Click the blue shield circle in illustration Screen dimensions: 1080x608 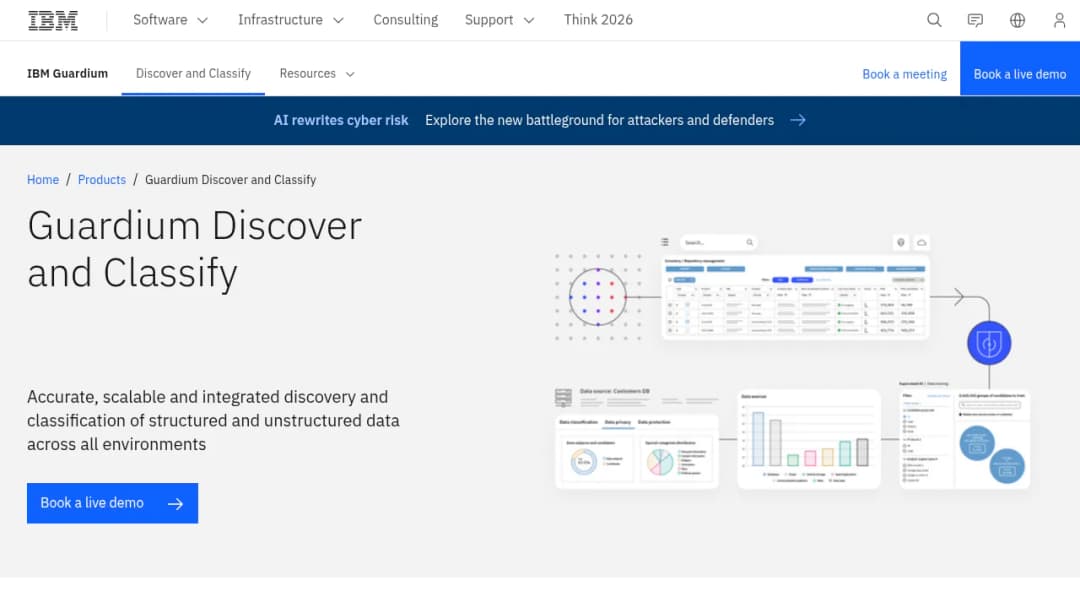(989, 343)
